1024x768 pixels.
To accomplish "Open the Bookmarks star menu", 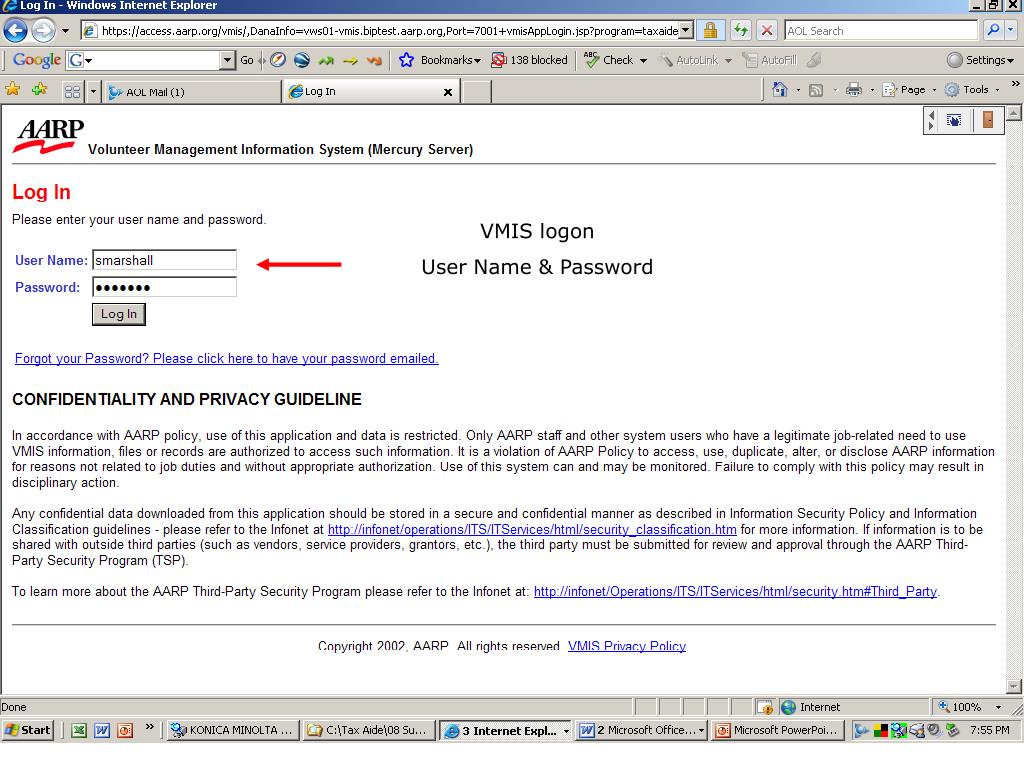I will point(440,60).
